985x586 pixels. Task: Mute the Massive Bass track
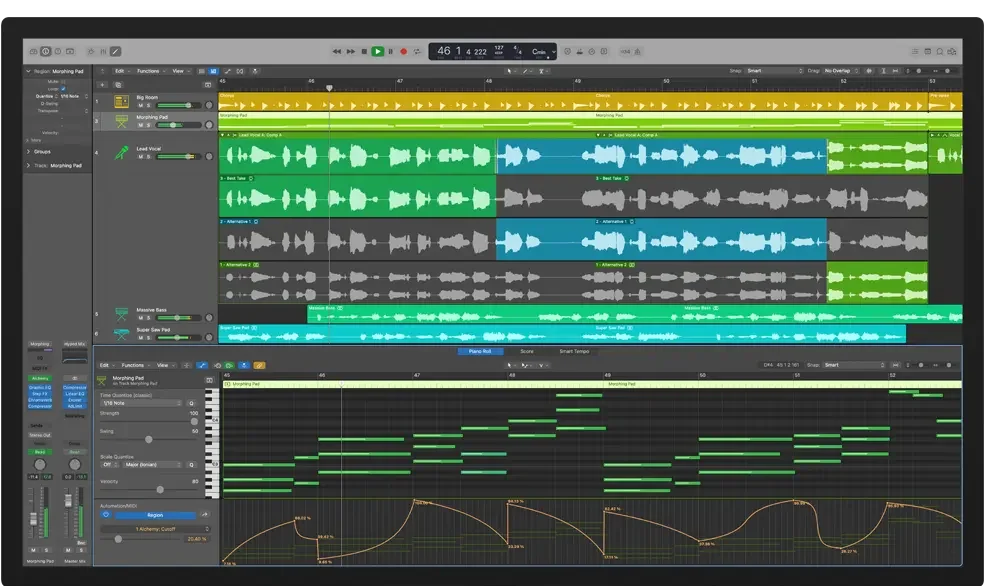pyautogui.click(x=139, y=318)
